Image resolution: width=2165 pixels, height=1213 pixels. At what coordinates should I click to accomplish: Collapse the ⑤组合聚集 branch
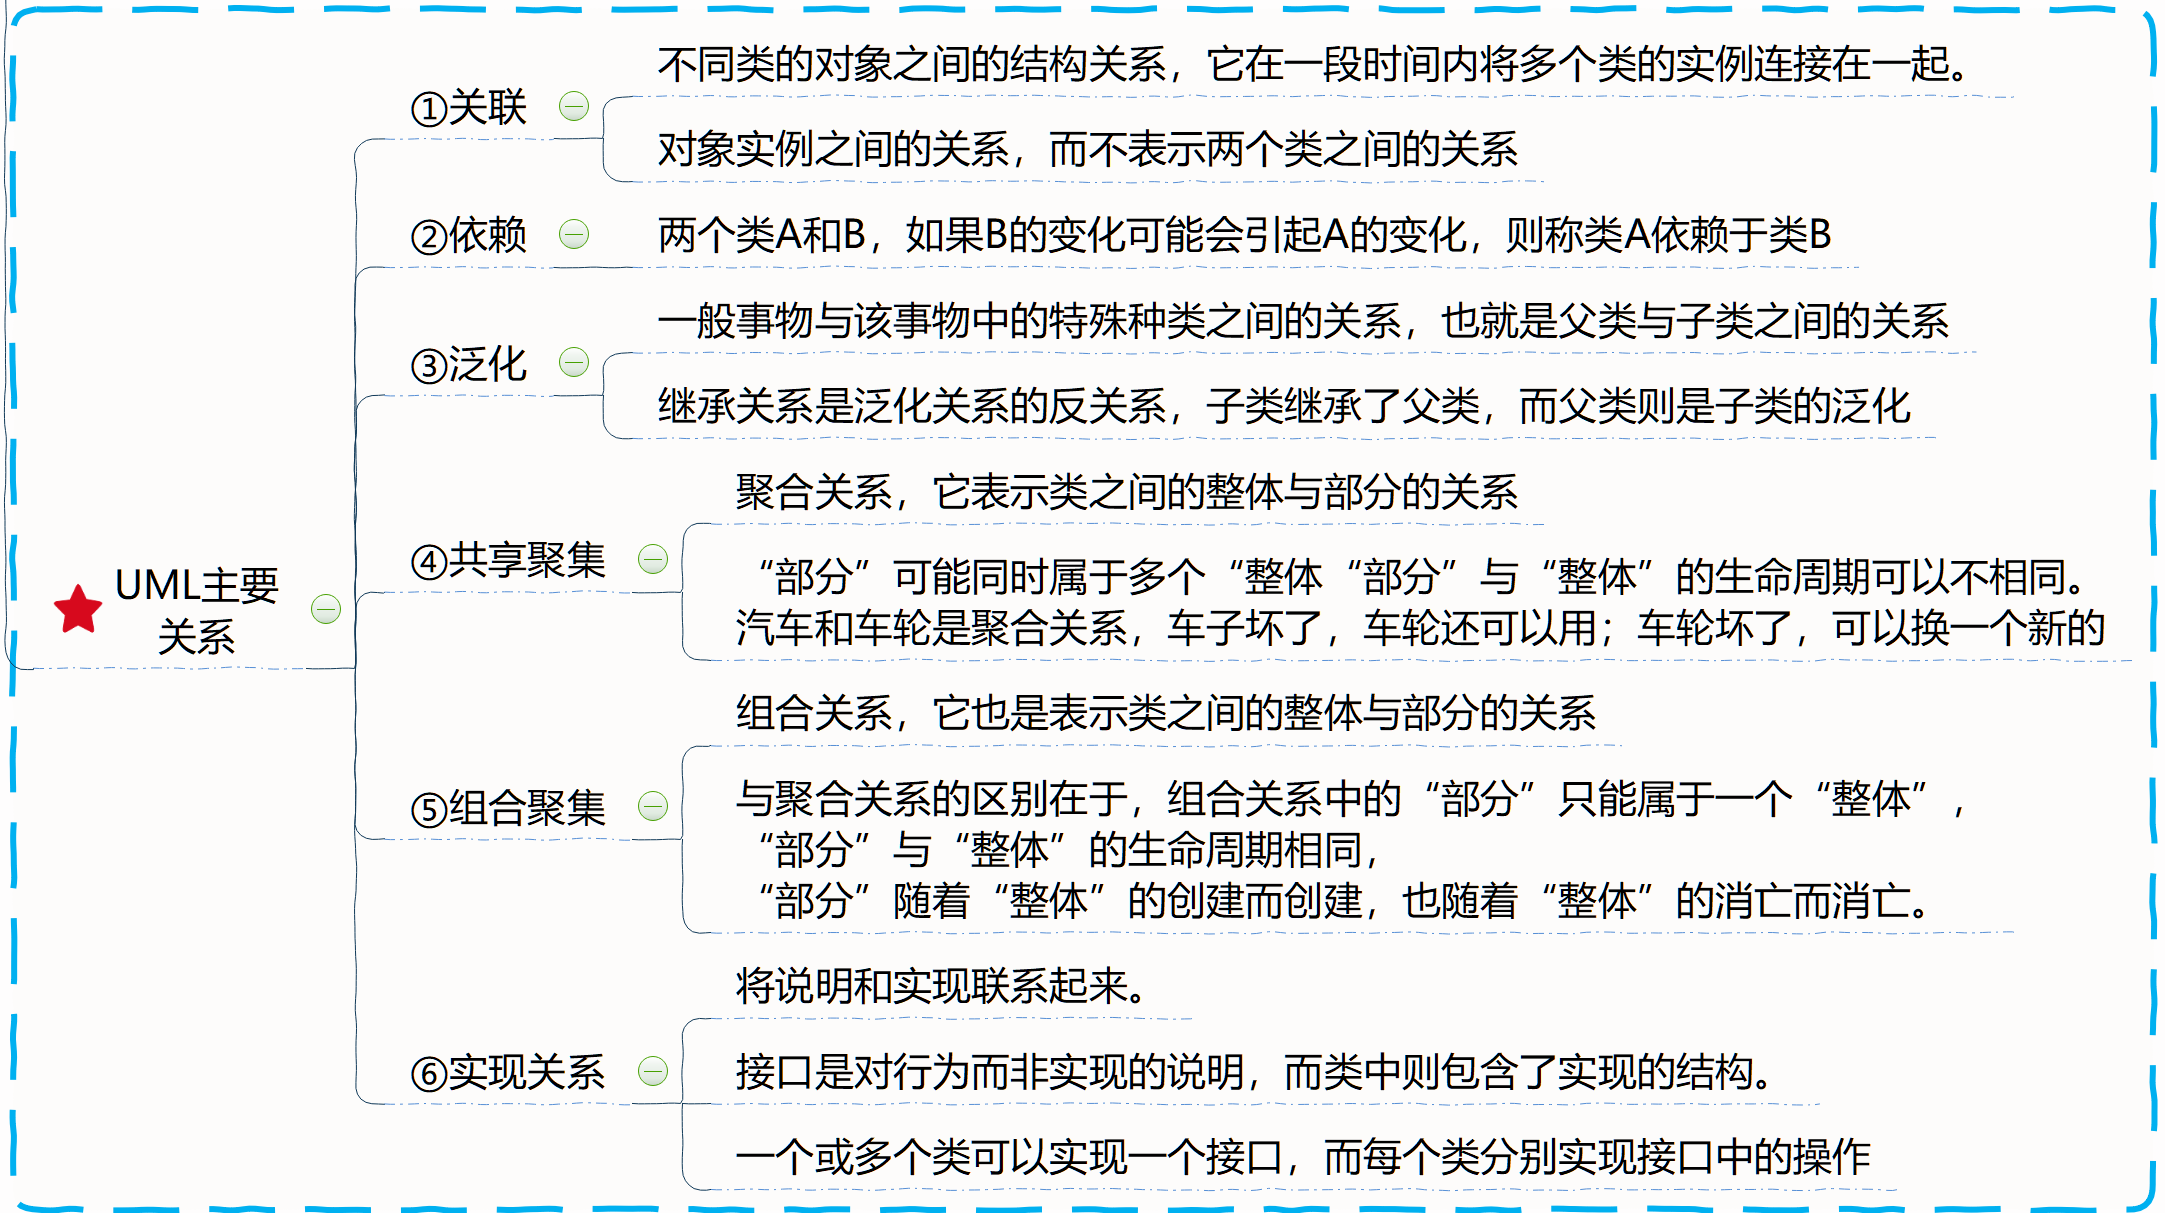pyautogui.click(x=653, y=806)
